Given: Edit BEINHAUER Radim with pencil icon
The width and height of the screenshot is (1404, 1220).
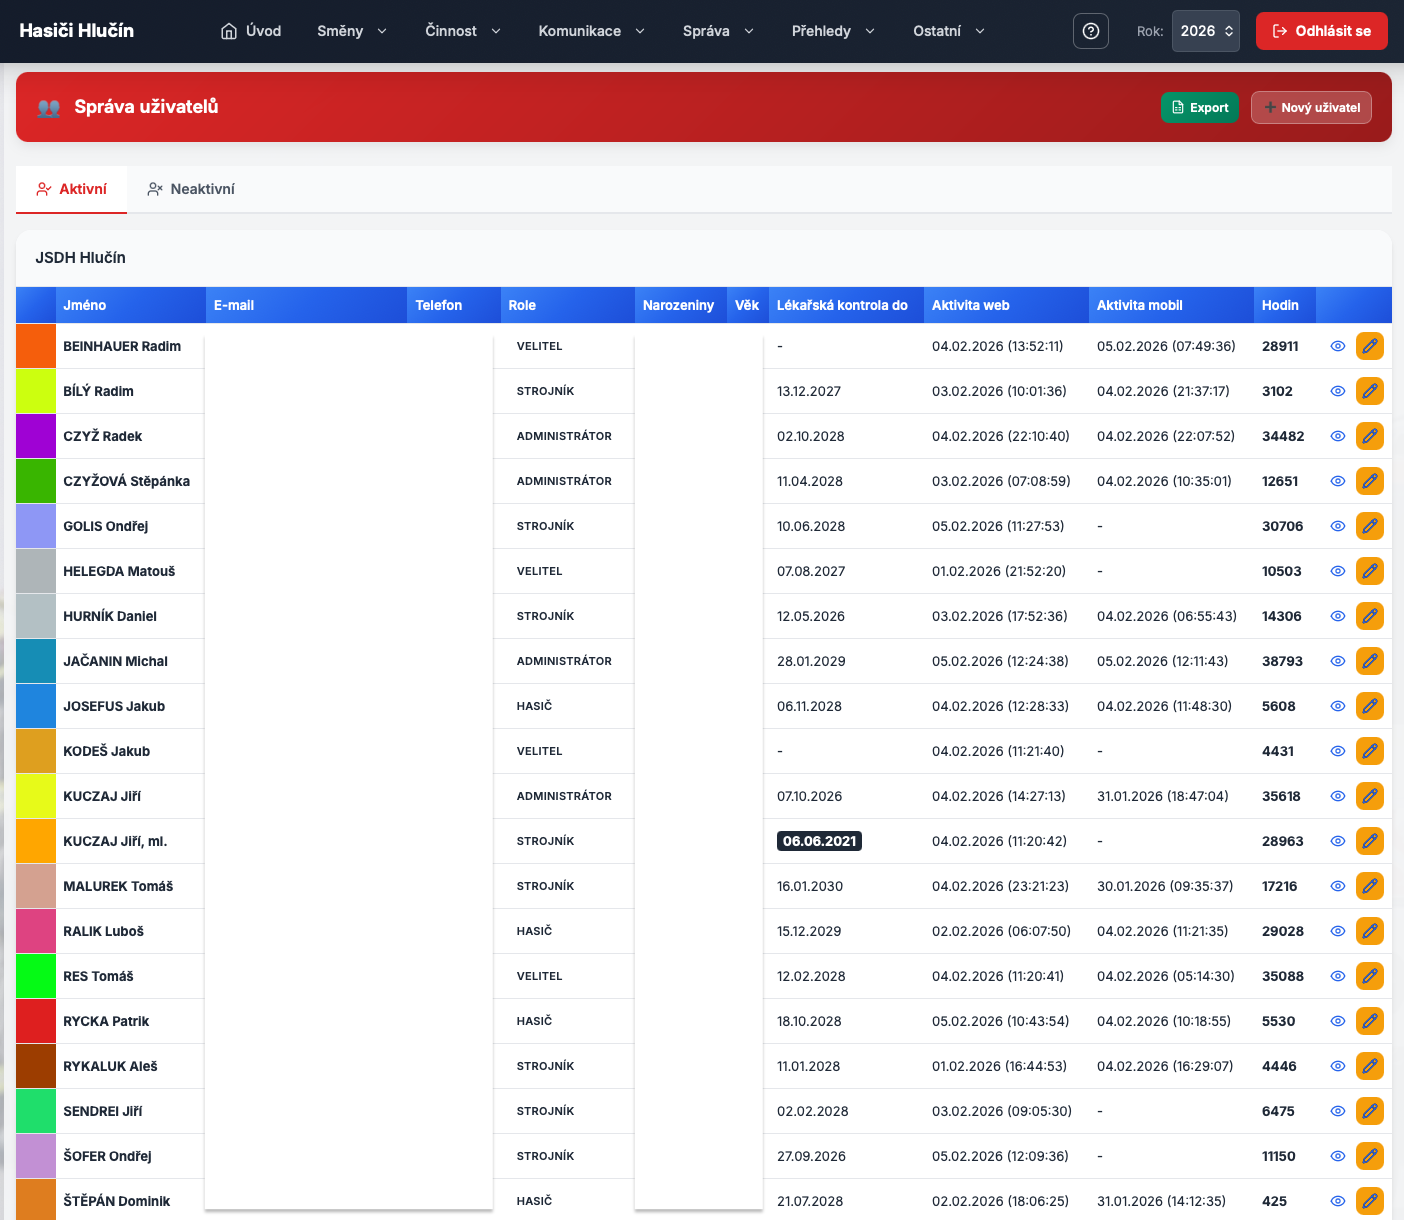Looking at the screenshot, I should coord(1369,346).
